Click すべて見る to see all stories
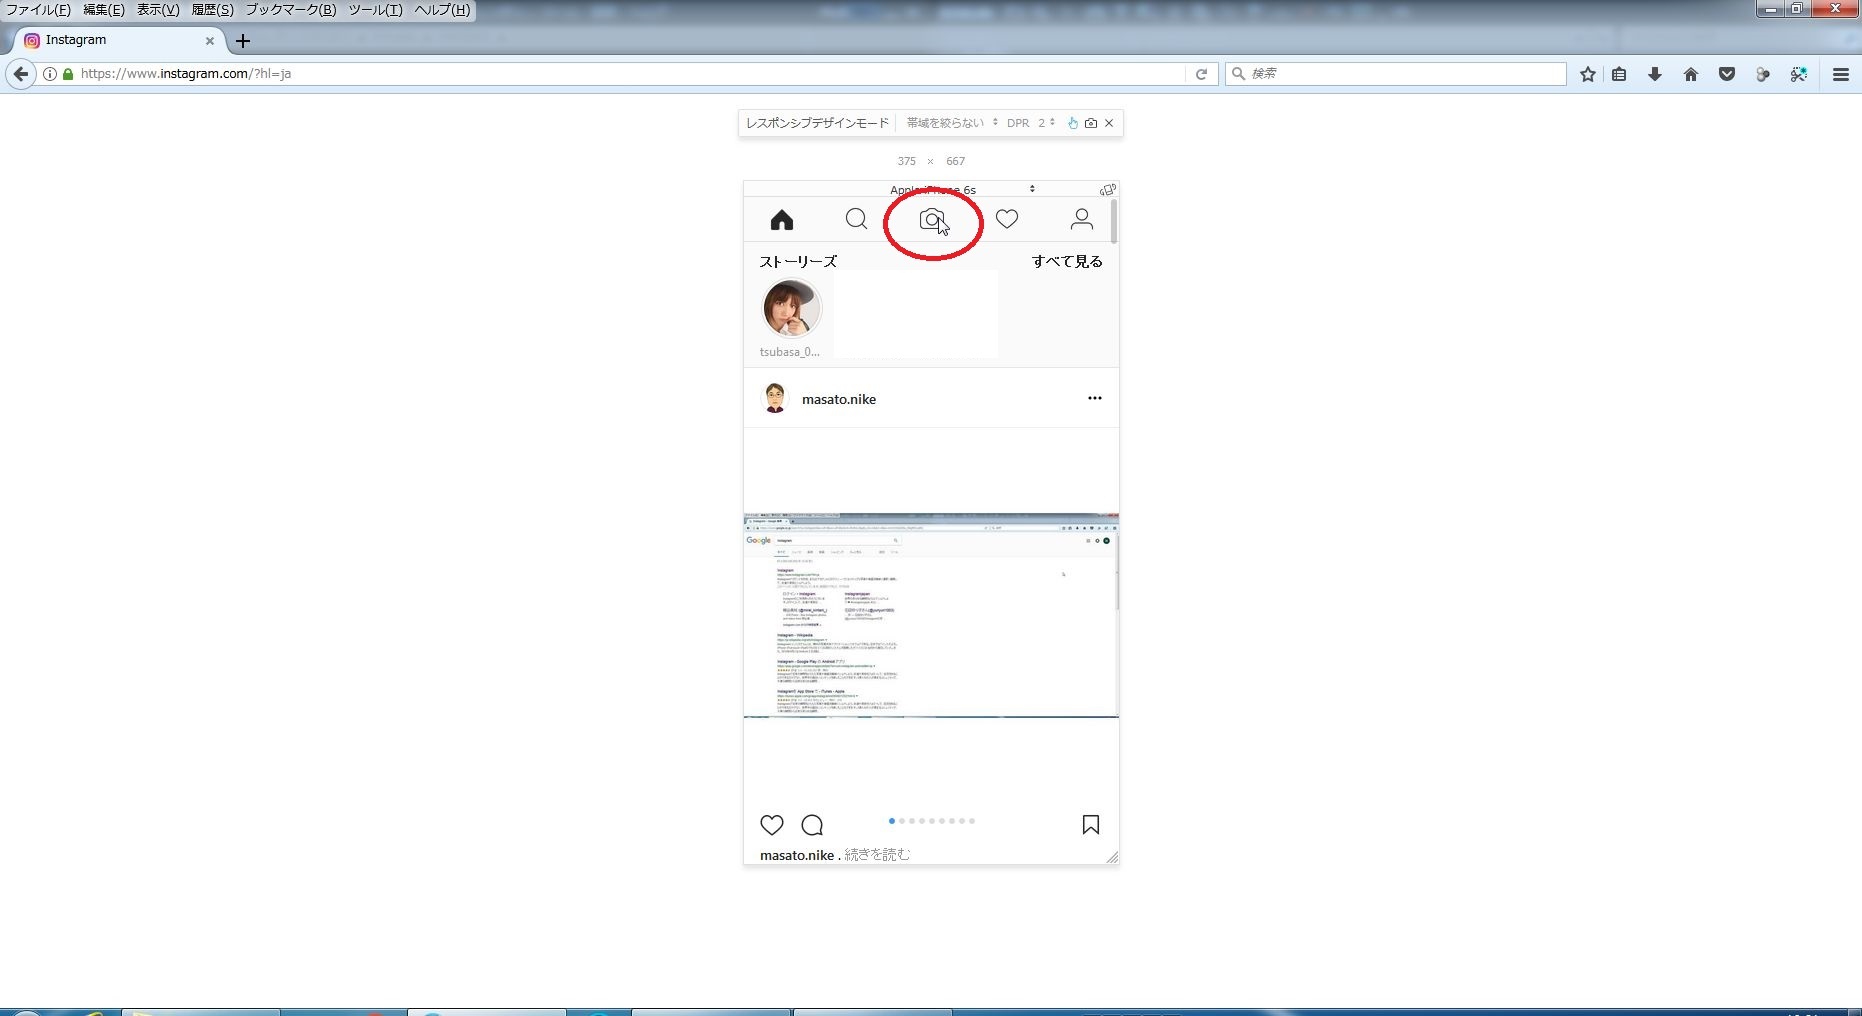Viewport: 1862px width, 1016px height. (x=1067, y=261)
